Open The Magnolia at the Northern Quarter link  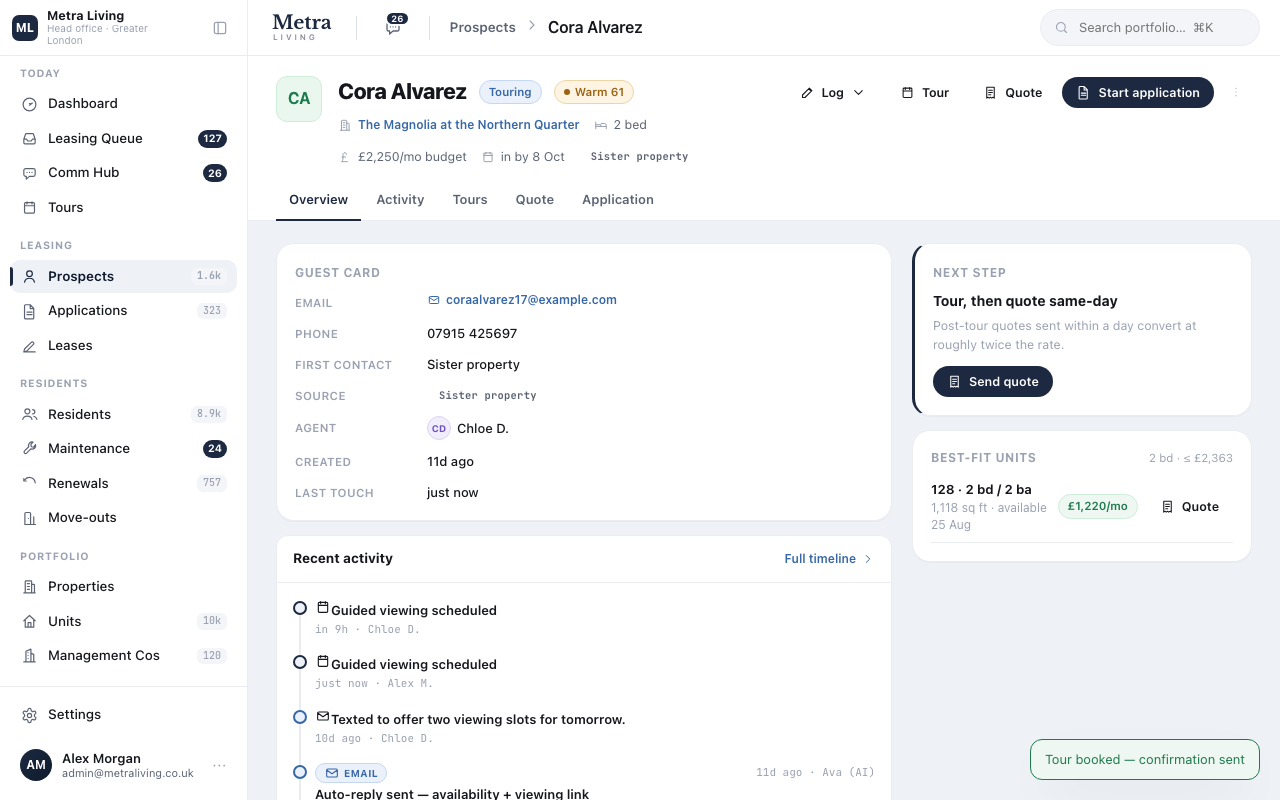pos(469,125)
